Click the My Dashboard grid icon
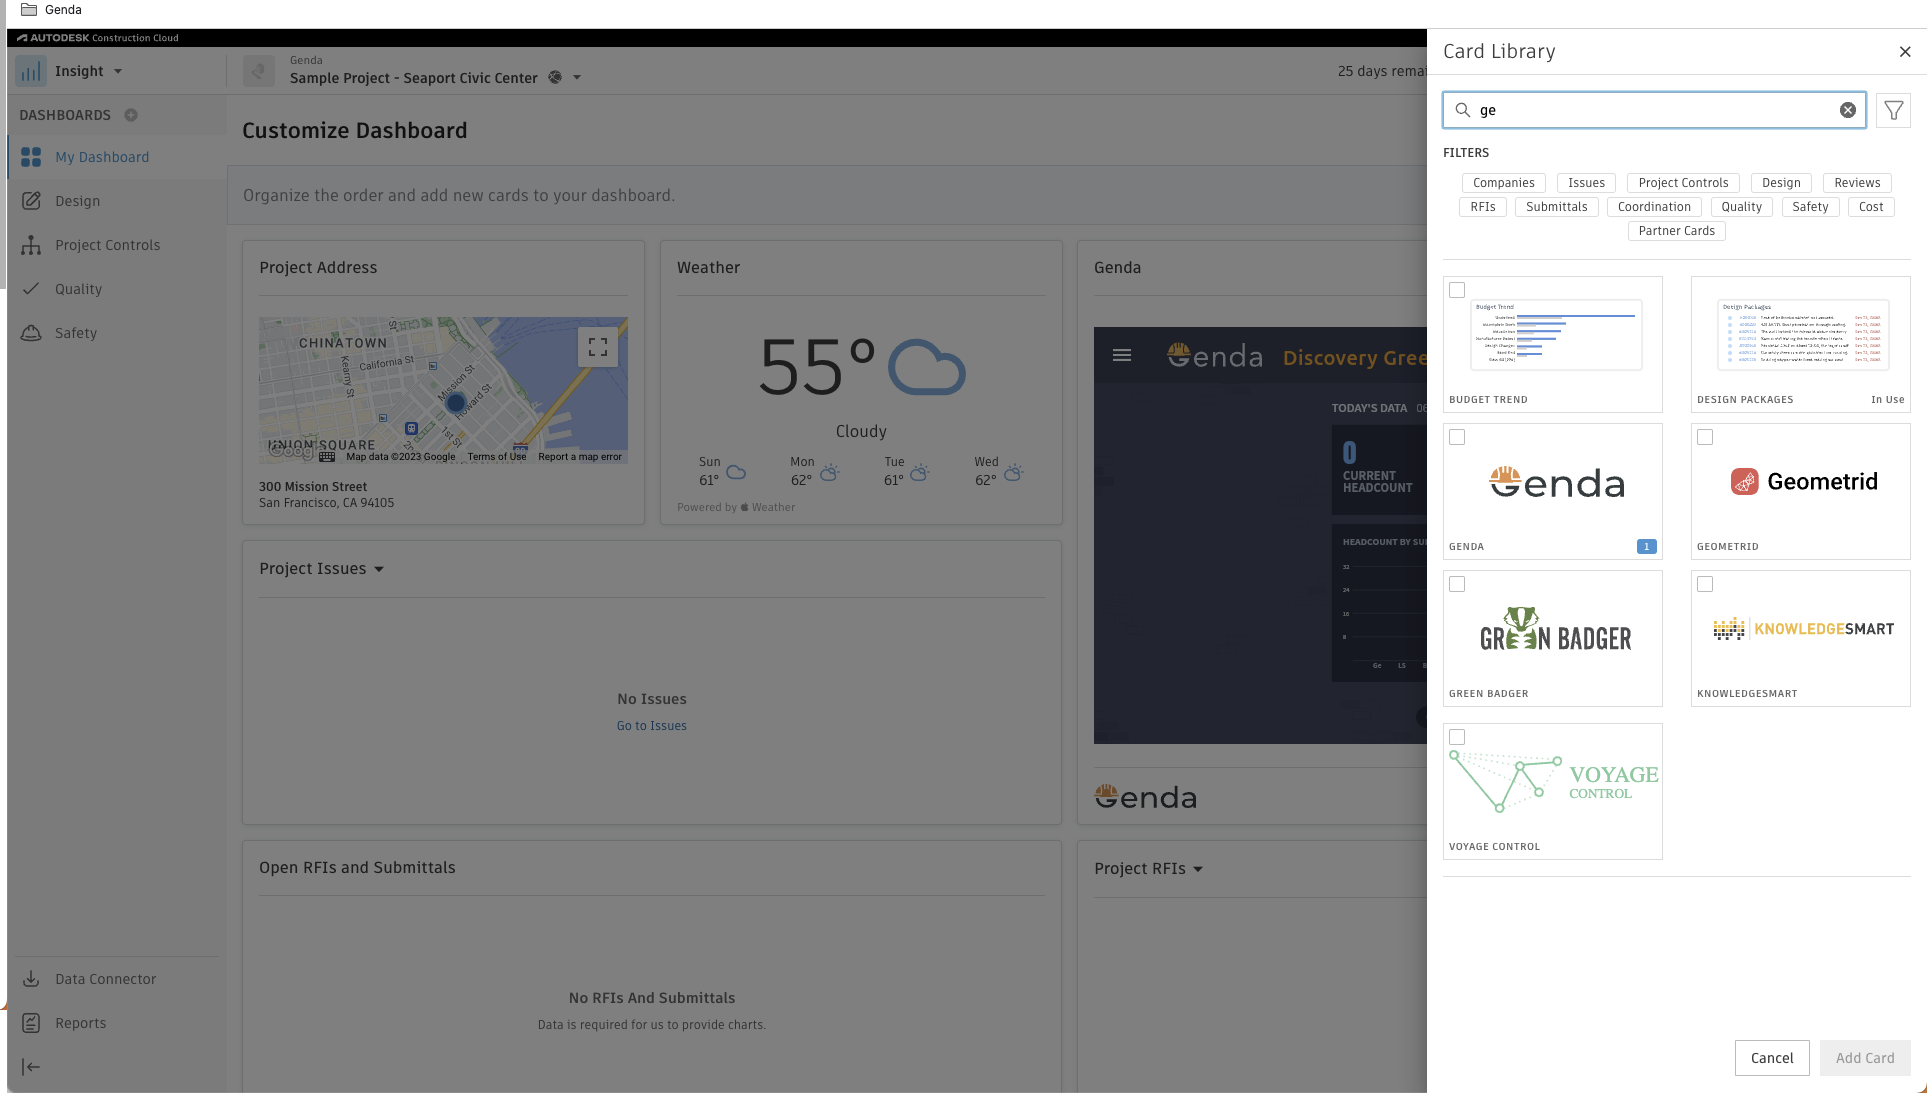Viewport: 1927px width, 1093px height. click(x=31, y=157)
